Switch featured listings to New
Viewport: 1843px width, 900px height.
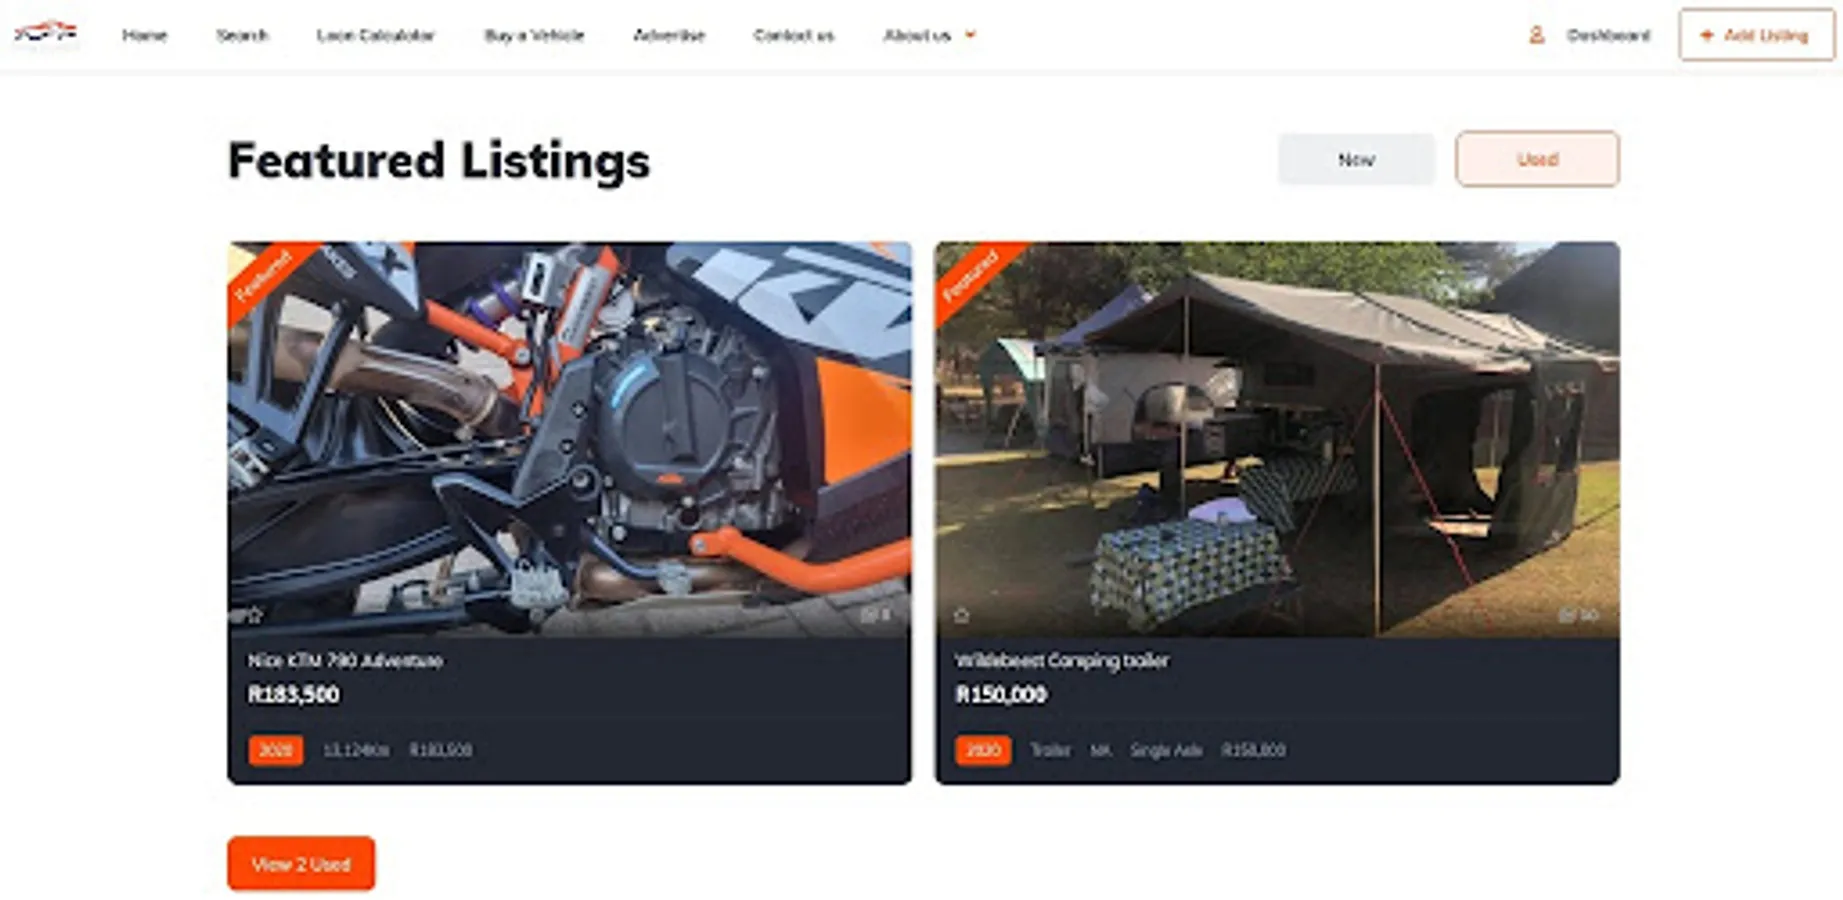click(1356, 159)
